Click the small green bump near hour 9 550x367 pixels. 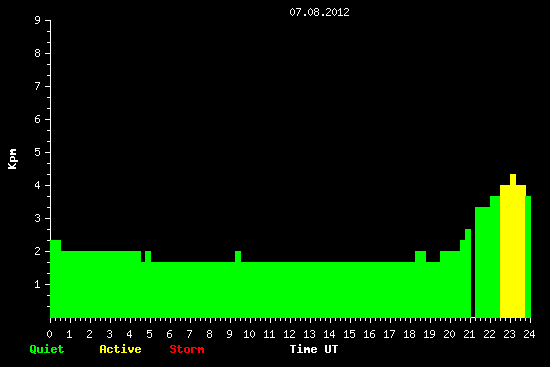(x=238, y=256)
